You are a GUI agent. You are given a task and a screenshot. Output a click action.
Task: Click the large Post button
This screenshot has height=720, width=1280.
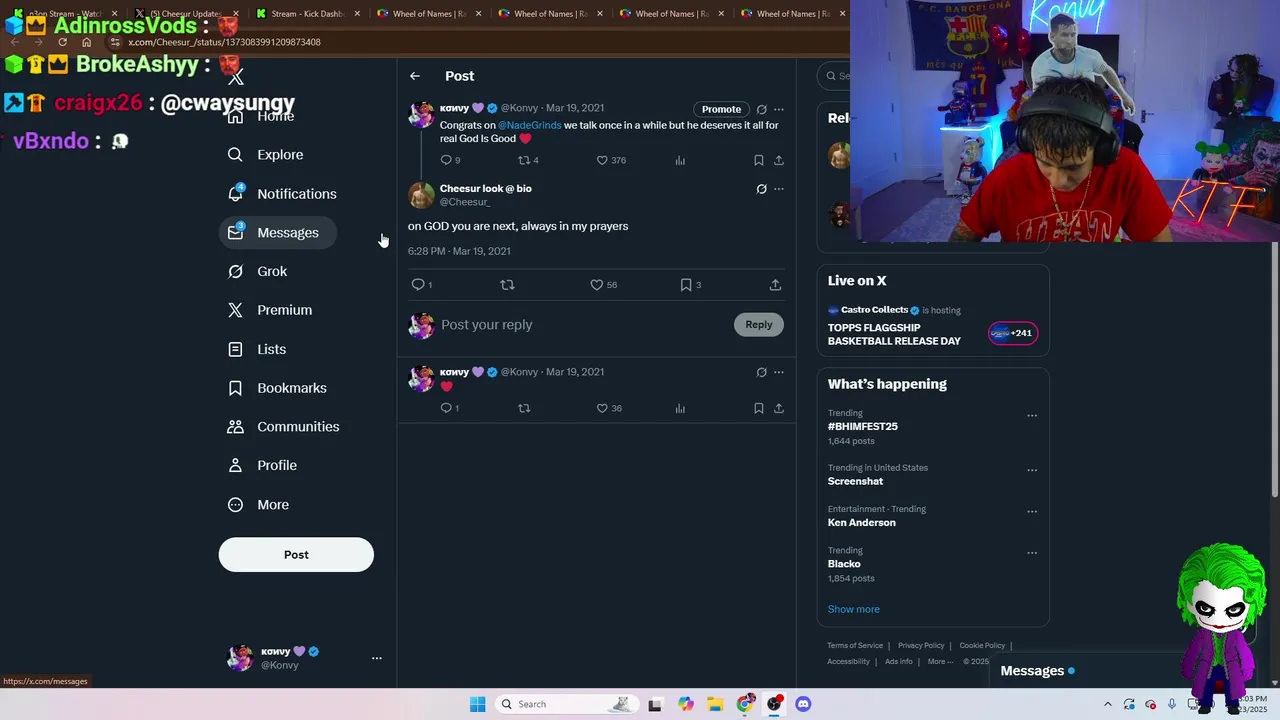[x=296, y=555]
